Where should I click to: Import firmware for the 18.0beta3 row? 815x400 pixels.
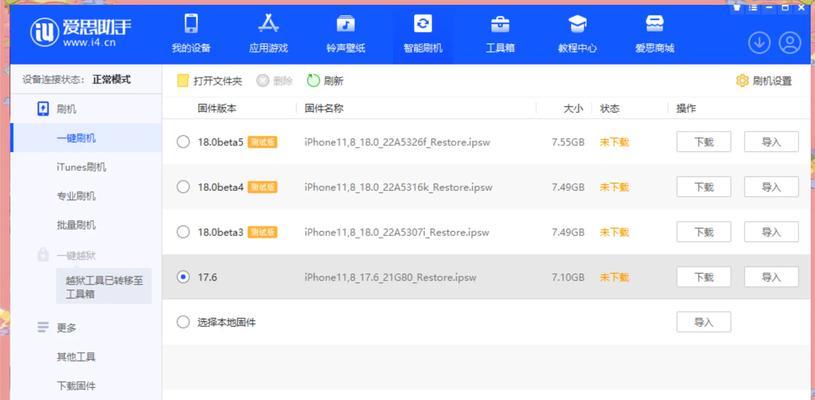pyautogui.click(x=771, y=232)
